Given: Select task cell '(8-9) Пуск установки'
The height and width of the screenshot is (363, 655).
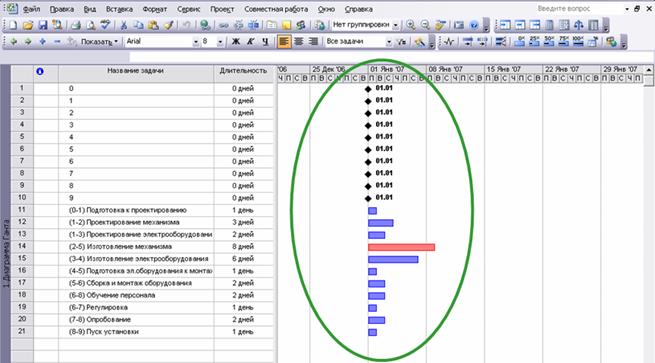Looking at the screenshot, I should (x=136, y=332).
